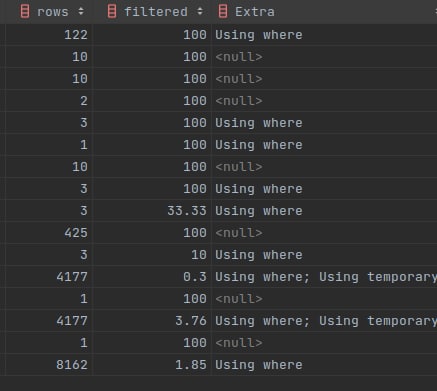Select the rows cell with value 122
Screen dimensions: 437x391
click(49, 35)
